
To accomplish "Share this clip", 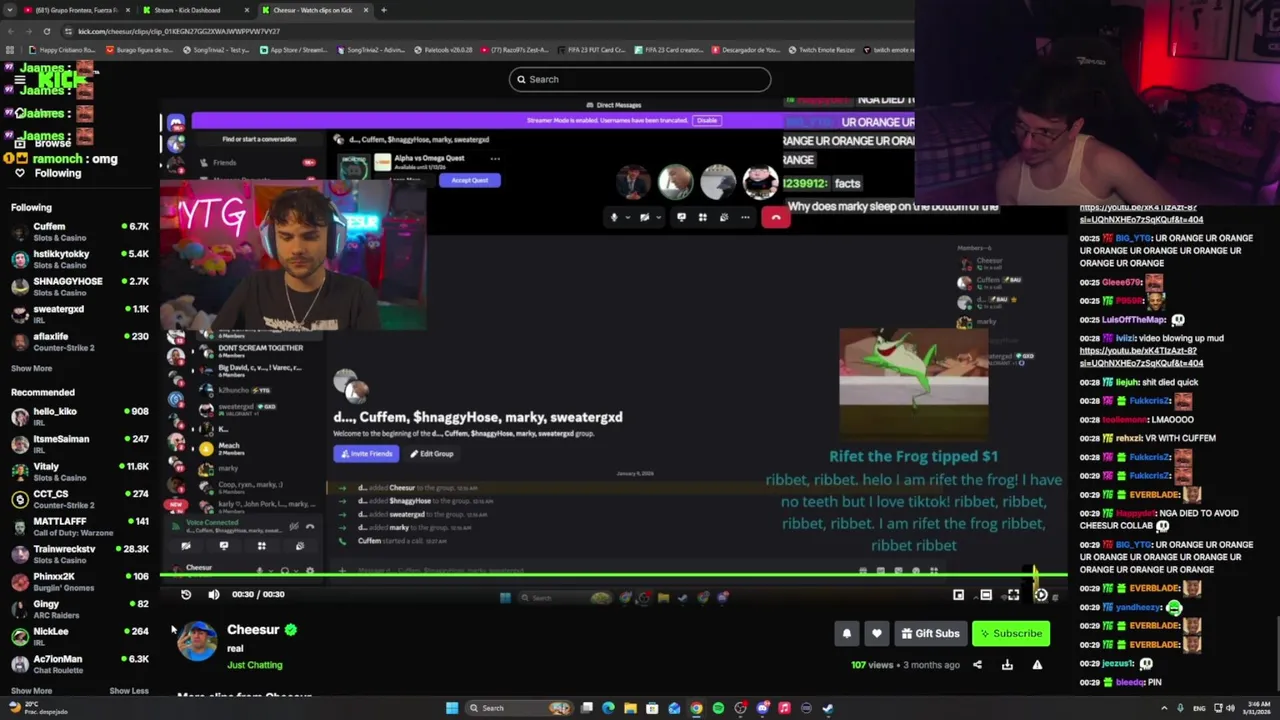I will [x=977, y=665].
